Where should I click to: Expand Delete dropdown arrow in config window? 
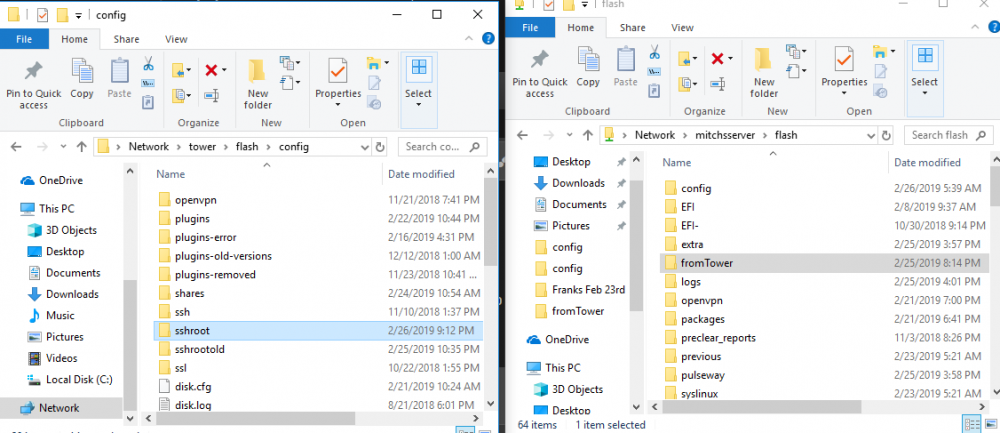click(224, 70)
